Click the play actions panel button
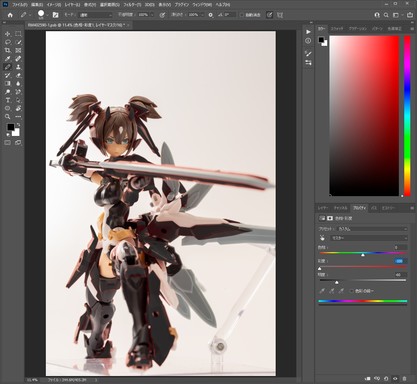417x384 pixels. (x=308, y=32)
